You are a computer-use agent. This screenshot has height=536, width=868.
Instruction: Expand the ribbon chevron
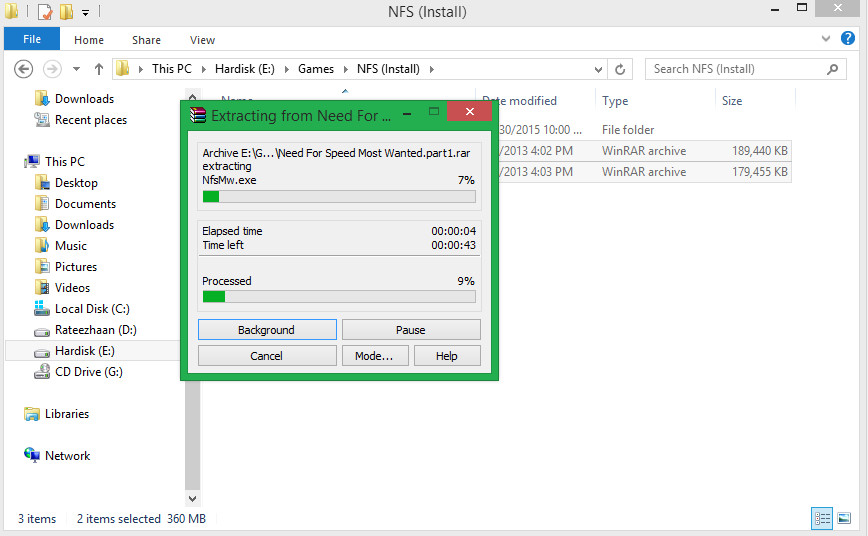click(826, 39)
